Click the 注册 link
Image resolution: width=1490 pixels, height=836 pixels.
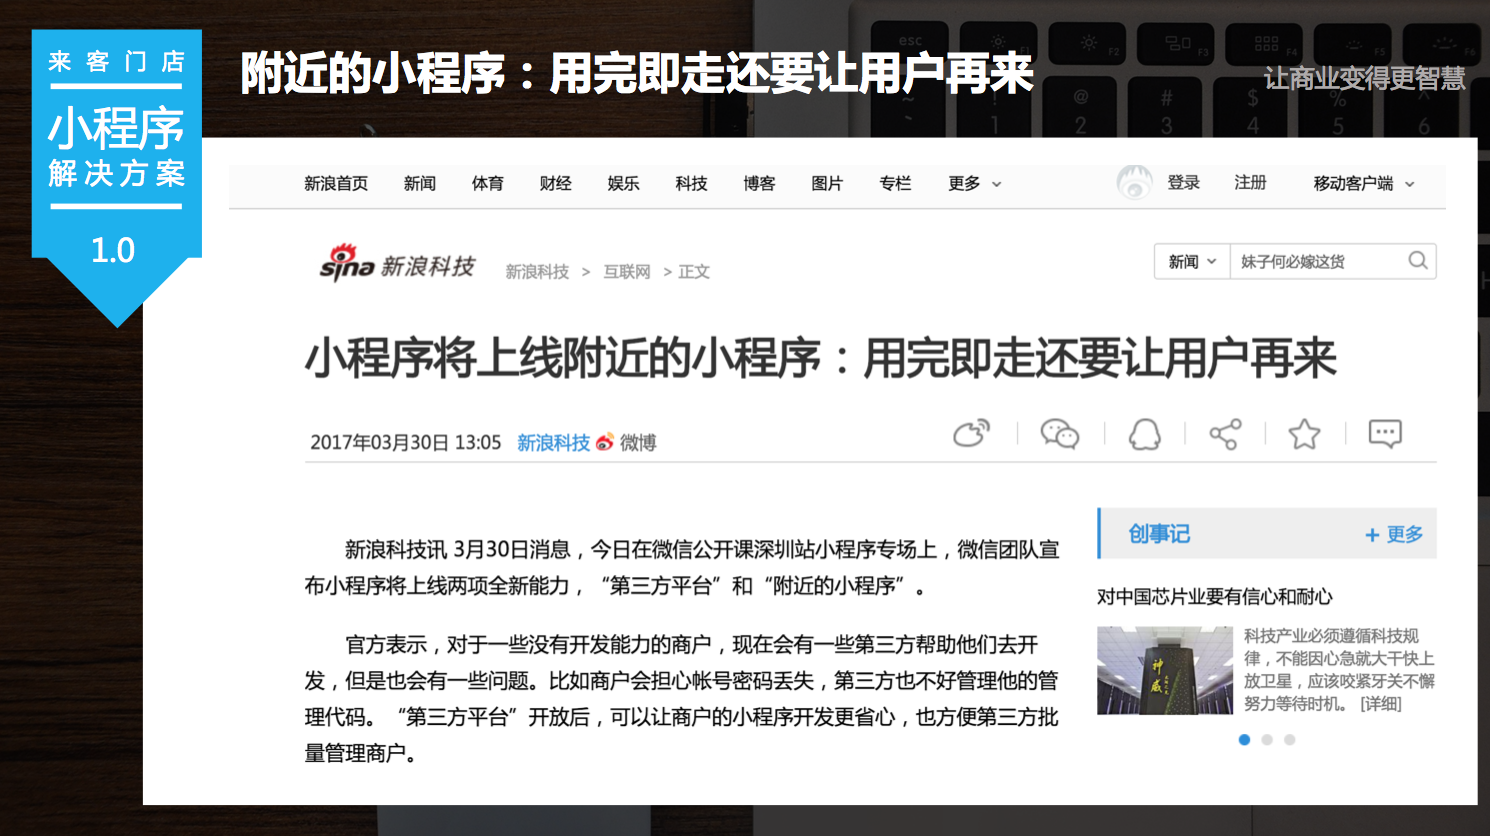pyautogui.click(x=1250, y=183)
